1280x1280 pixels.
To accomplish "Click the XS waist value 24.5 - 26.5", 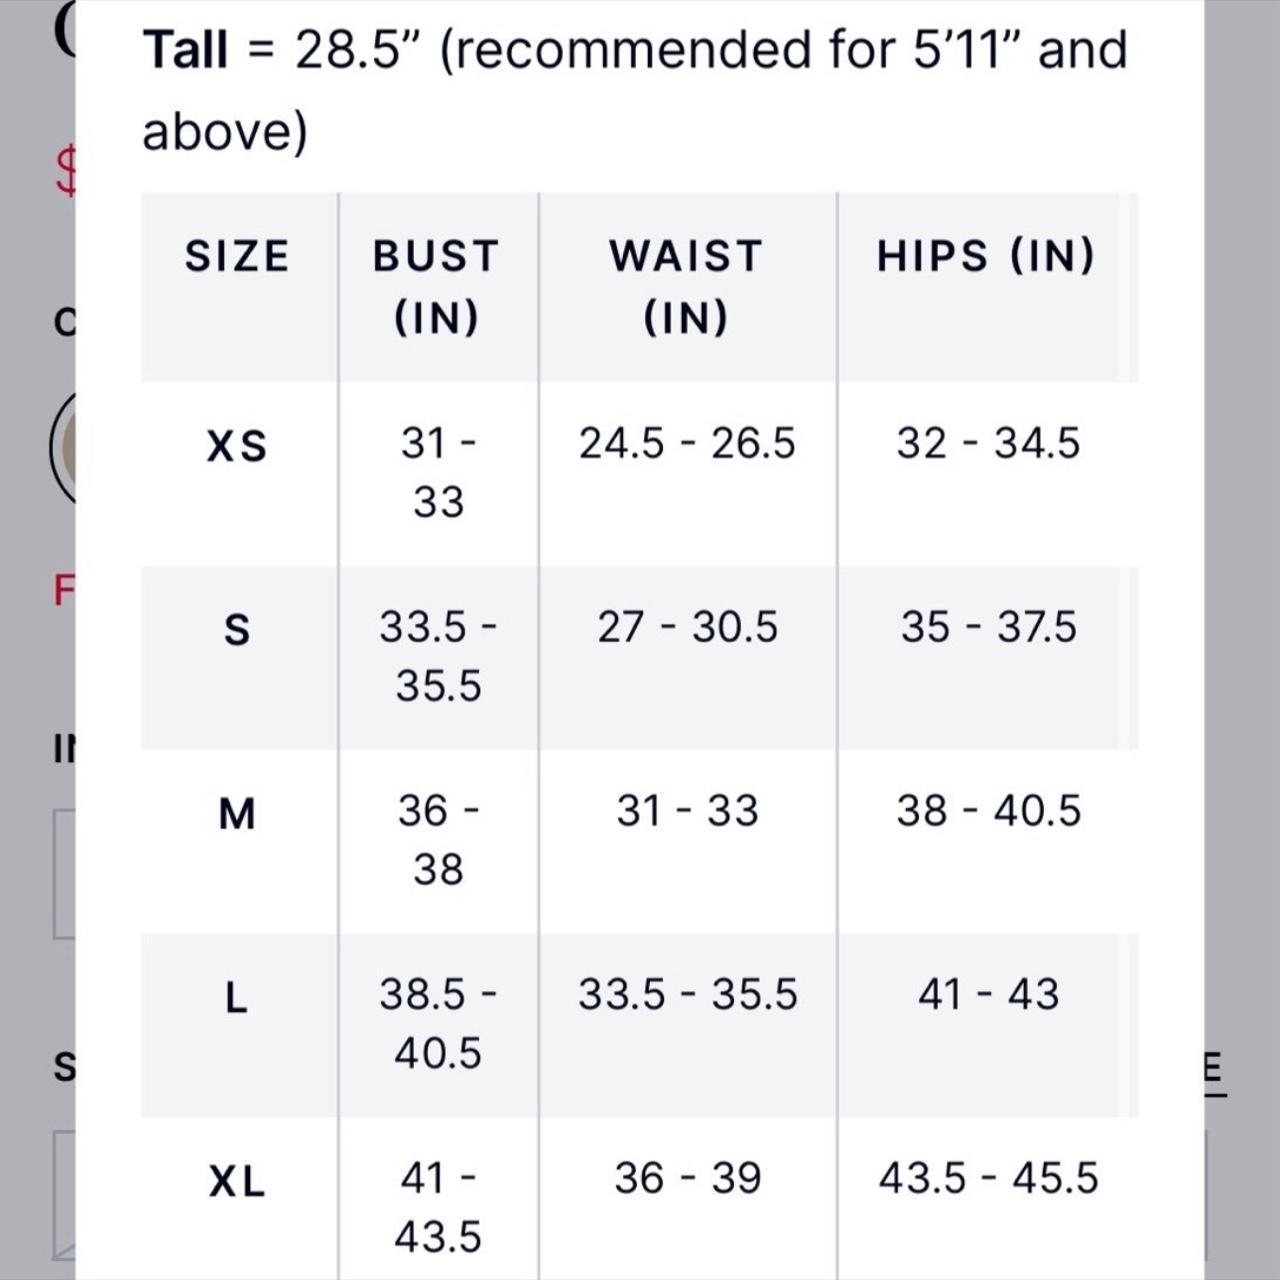I will pyautogui.click(x=687, y=443).
